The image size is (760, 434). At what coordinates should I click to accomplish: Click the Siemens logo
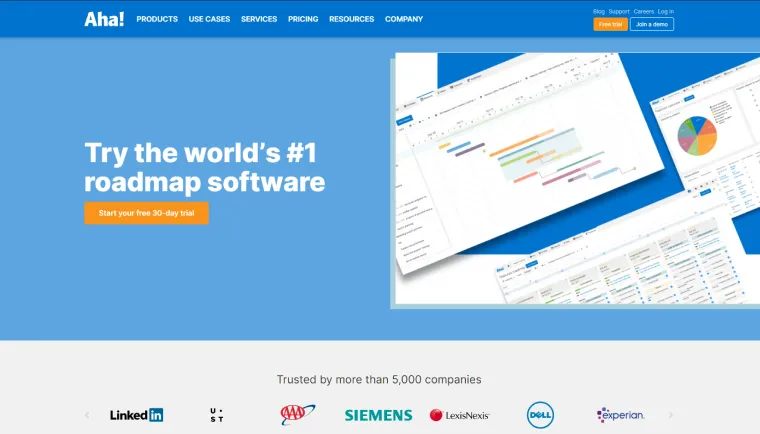(x=379, y=415)
